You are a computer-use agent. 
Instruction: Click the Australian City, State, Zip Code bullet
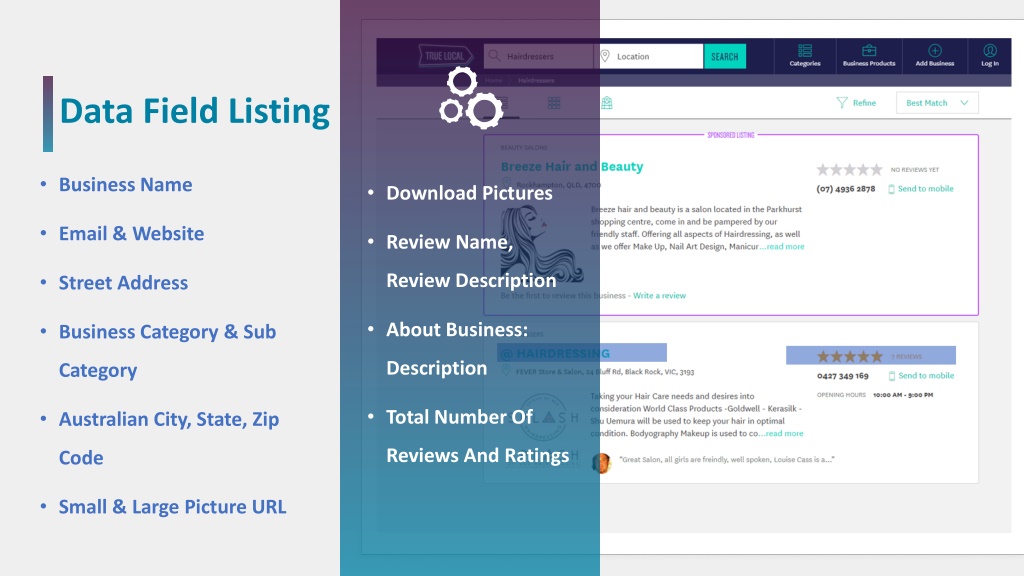[168, 438]
